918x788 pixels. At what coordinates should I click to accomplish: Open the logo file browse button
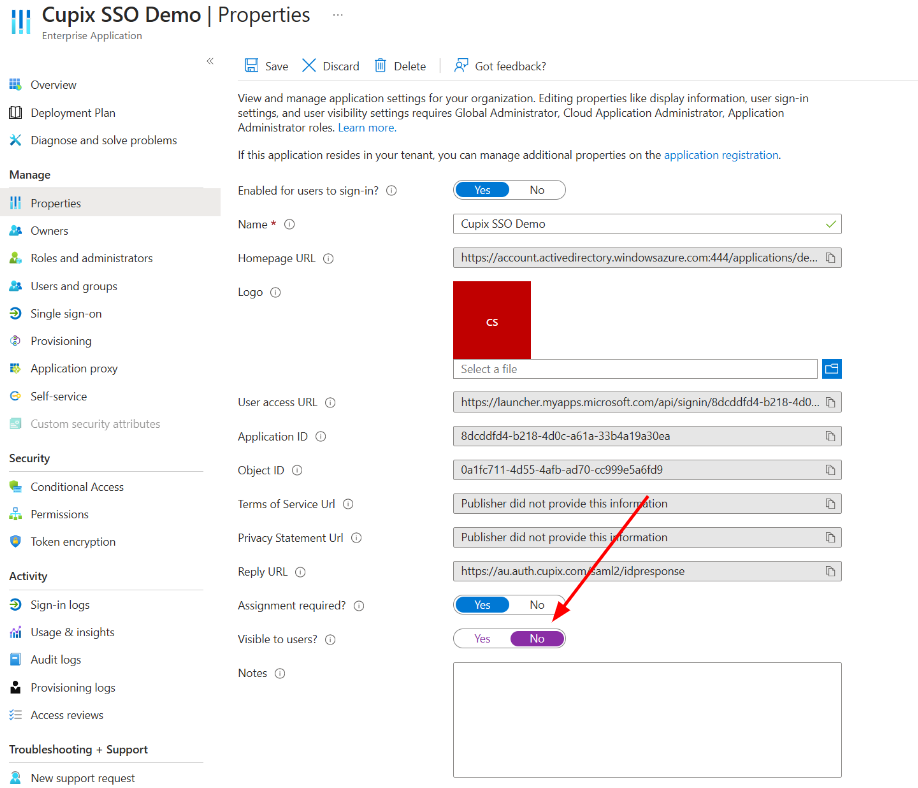[x=831, y=369]
